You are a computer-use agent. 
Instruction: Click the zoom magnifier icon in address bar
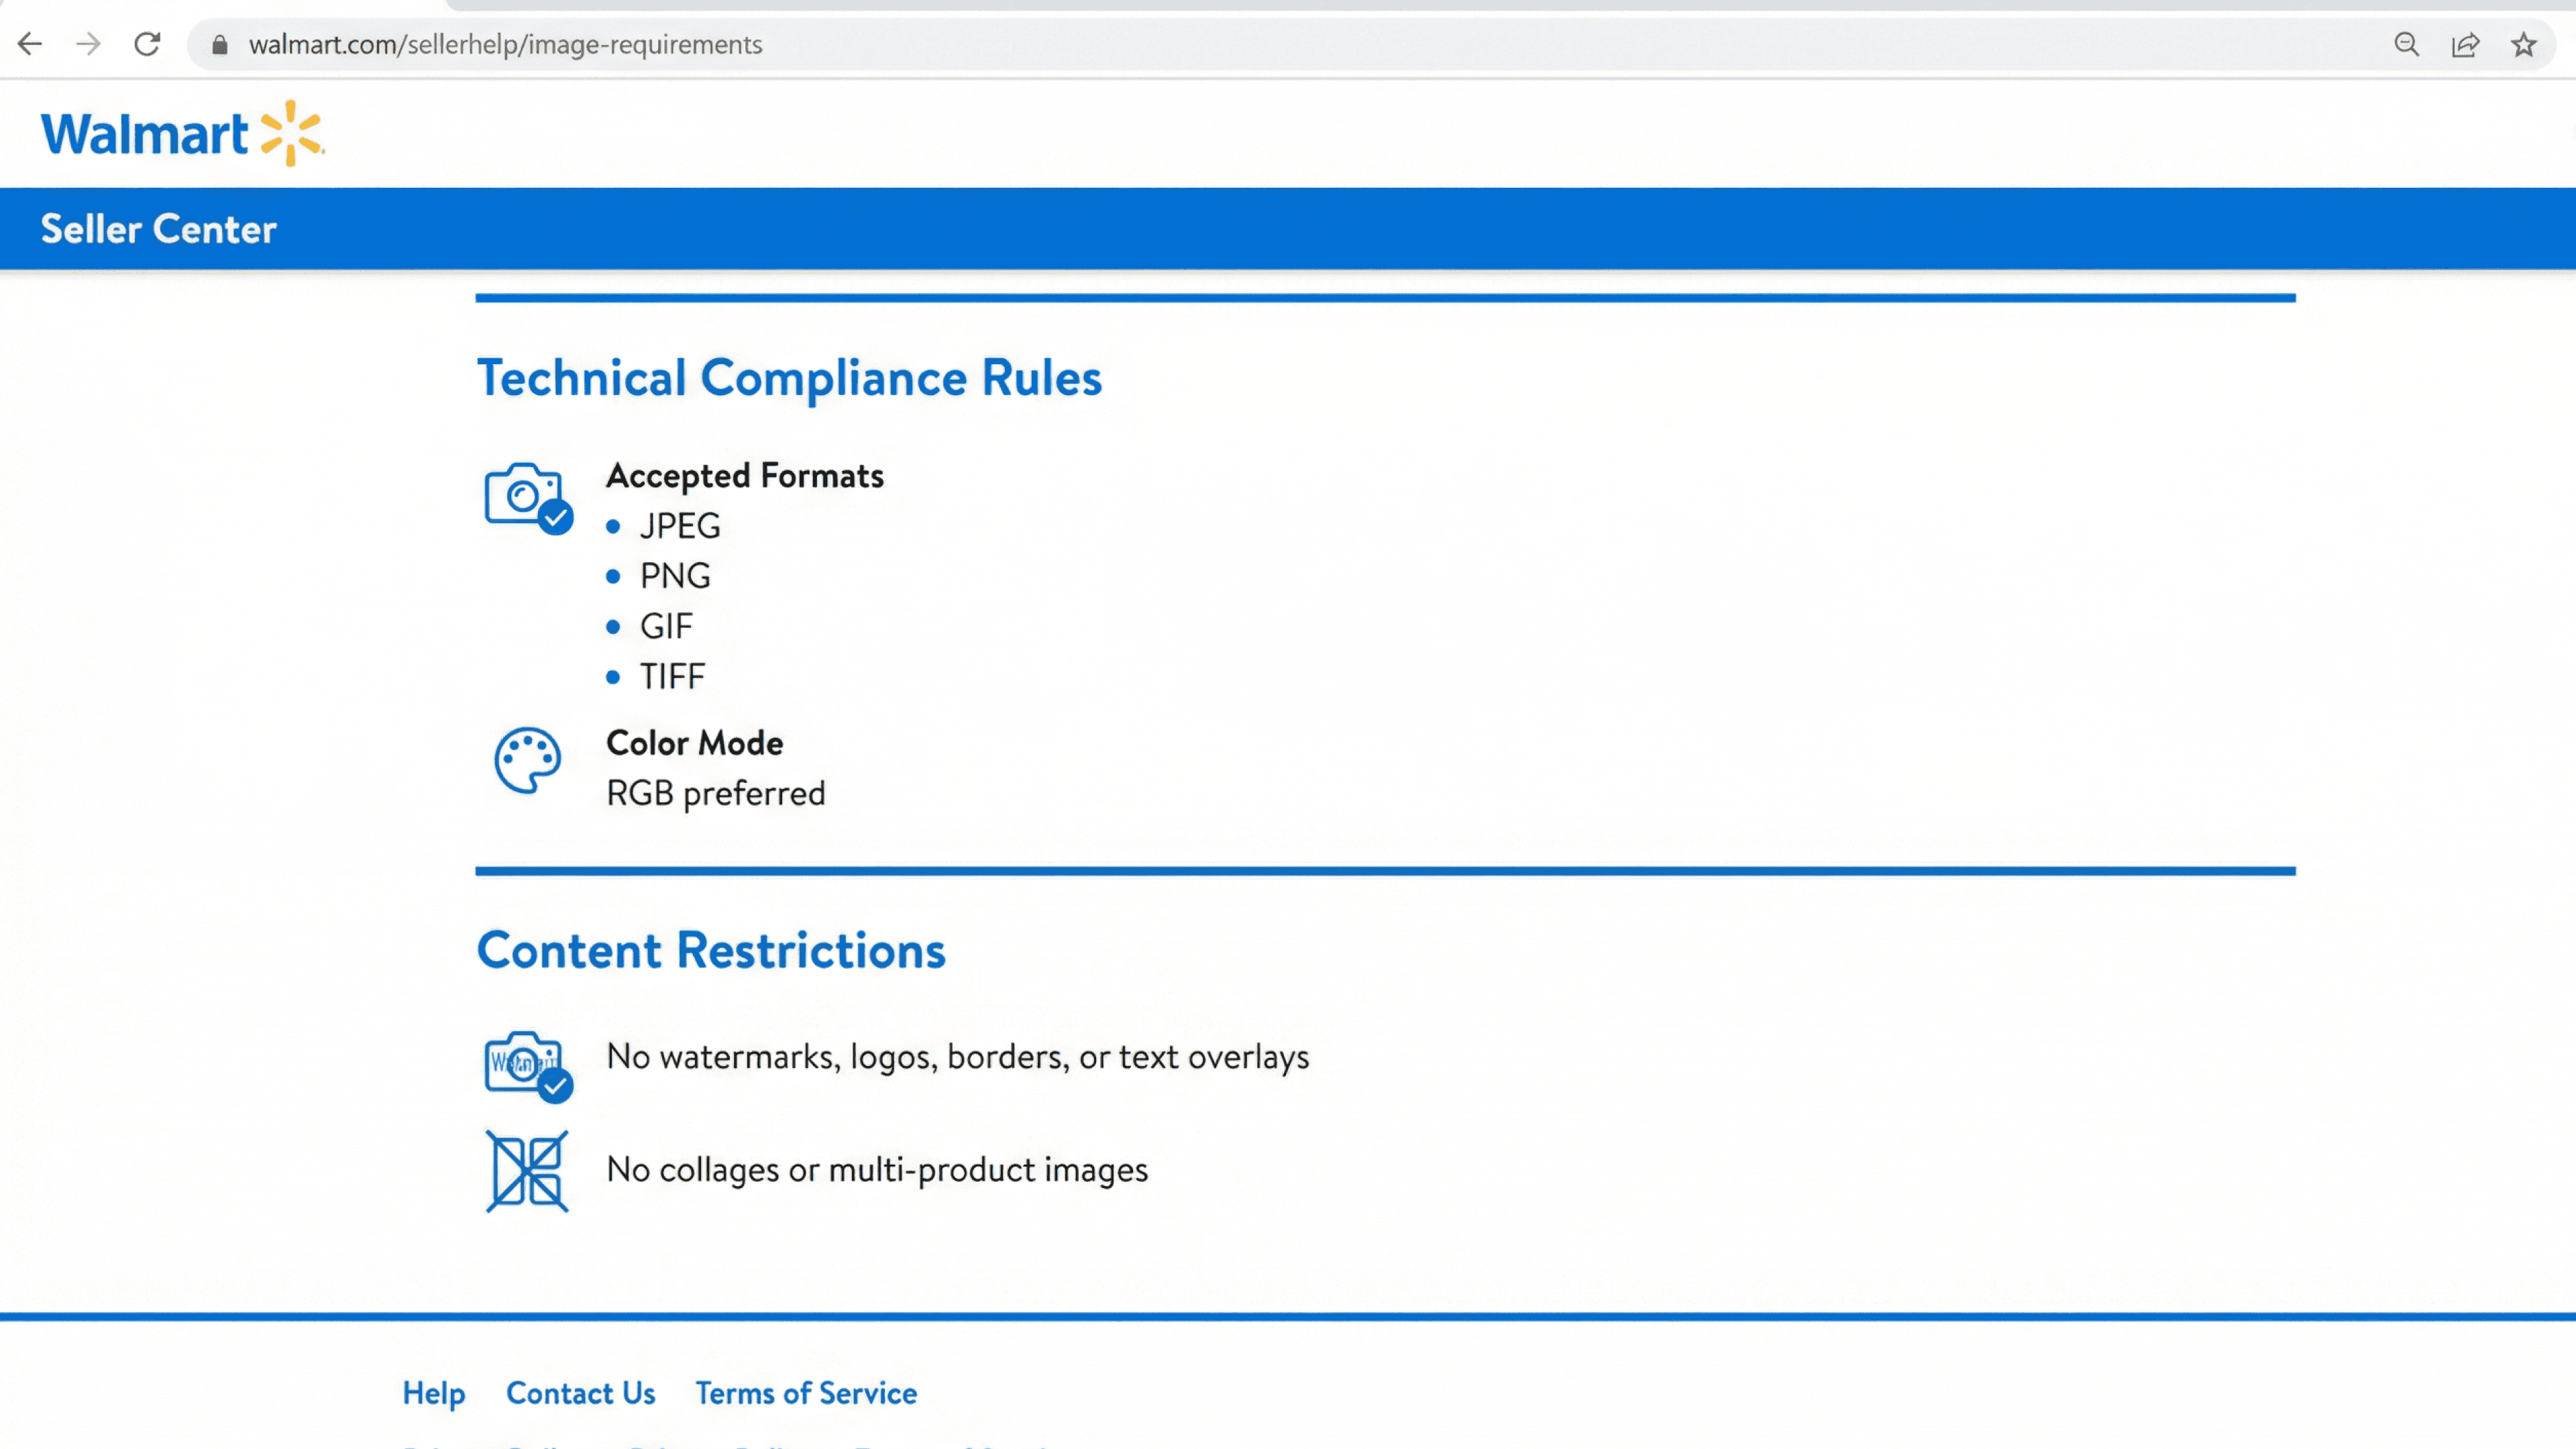(2406, 44)
